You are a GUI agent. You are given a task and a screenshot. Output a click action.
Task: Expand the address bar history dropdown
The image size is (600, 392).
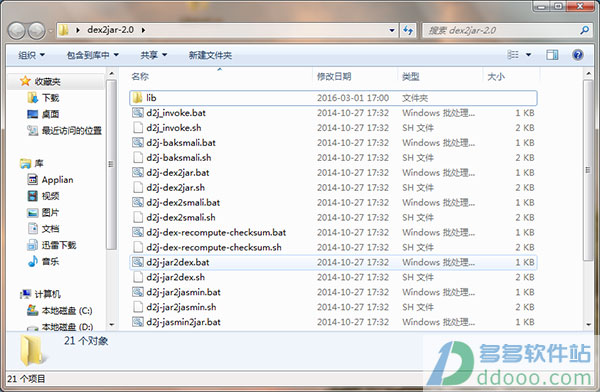pos(392,30)
